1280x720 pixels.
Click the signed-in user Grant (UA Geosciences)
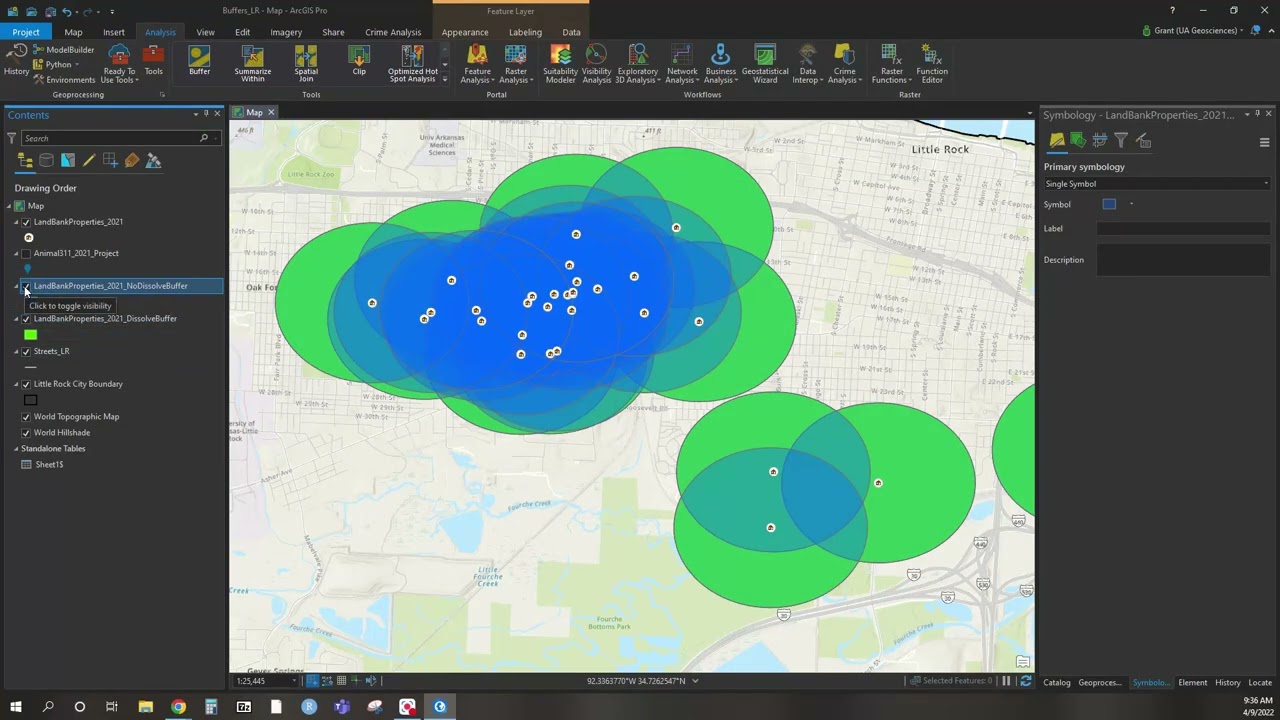pos(1194,31)
